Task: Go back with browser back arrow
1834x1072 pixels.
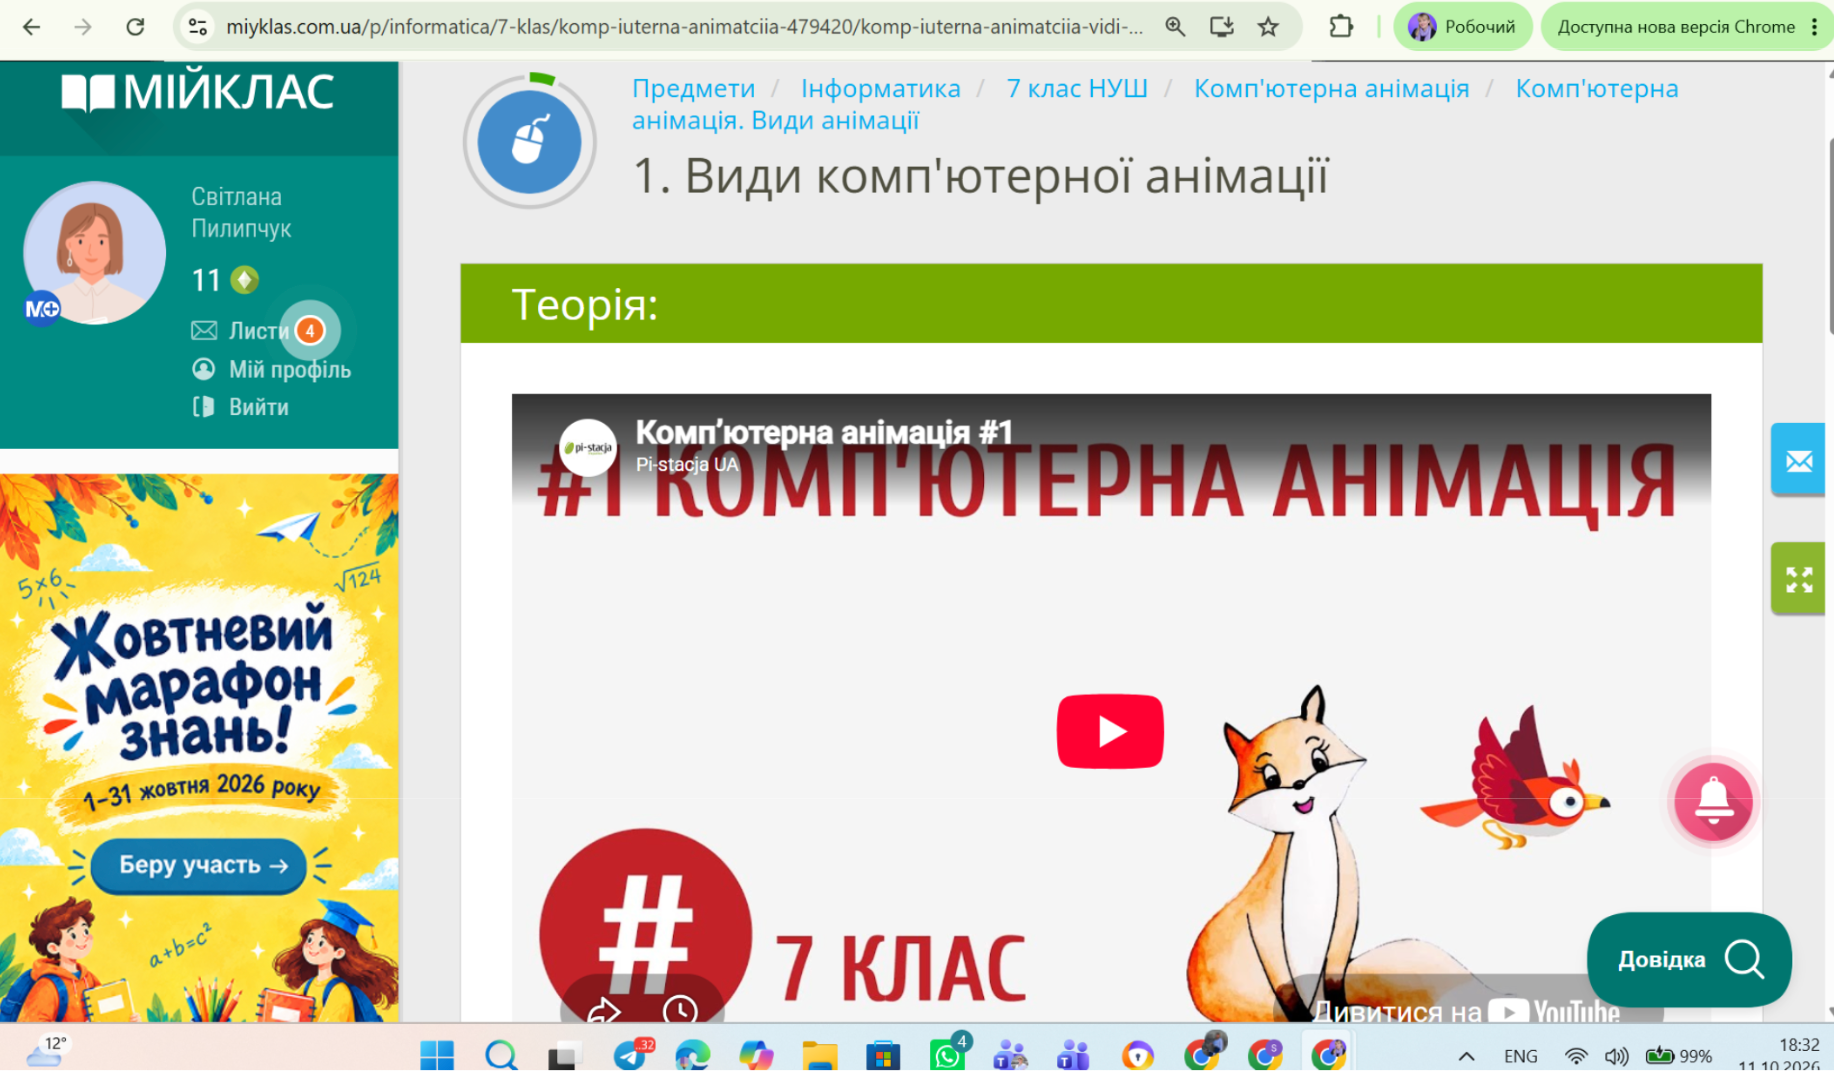Action: coord(32,27)
